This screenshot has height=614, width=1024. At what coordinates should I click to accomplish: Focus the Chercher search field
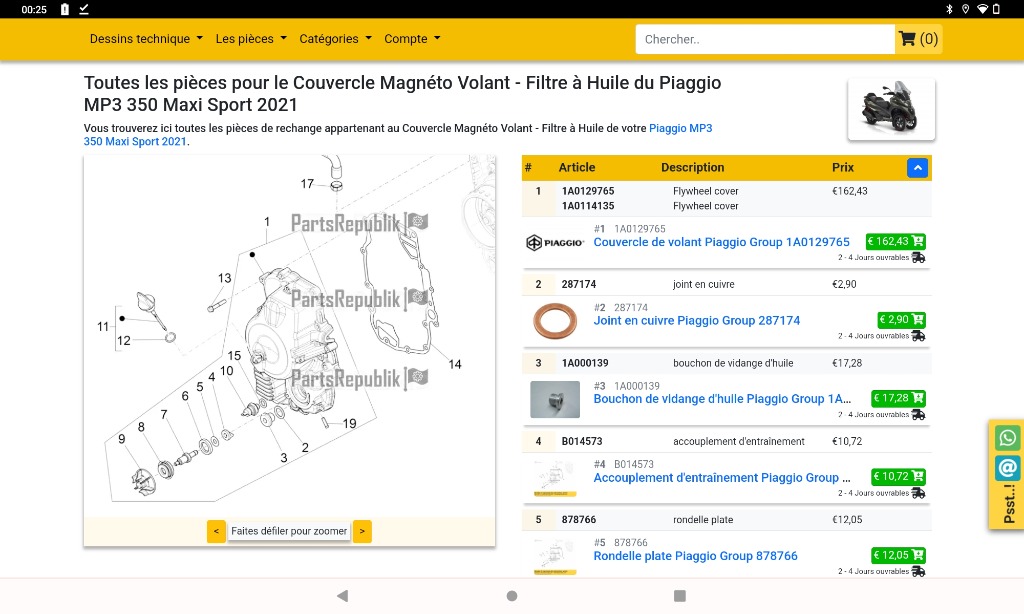[x=765, y=39]
